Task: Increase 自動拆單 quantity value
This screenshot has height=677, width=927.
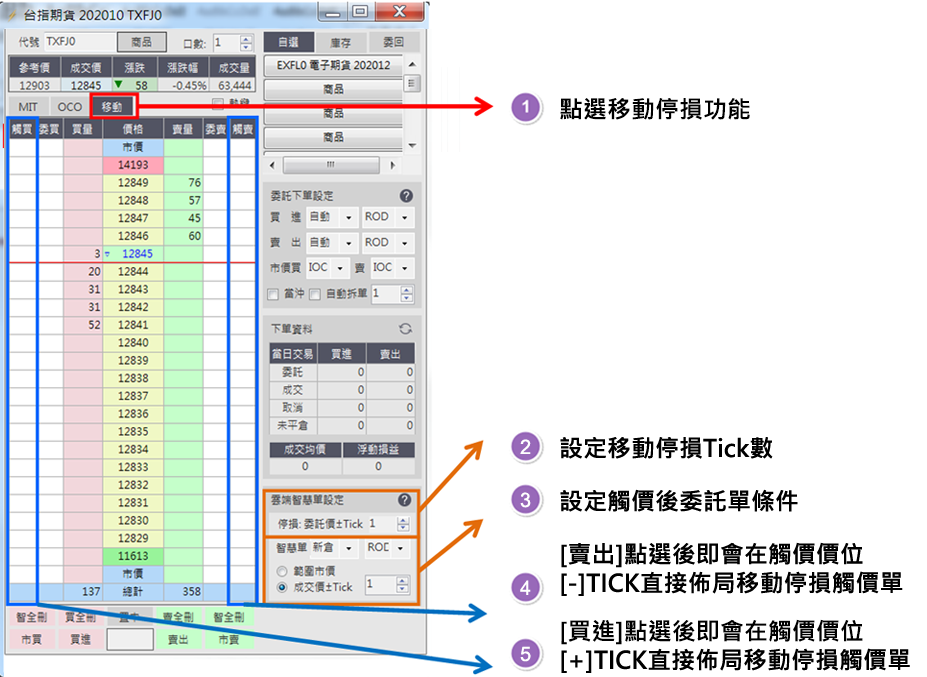Action: point(406,290)
